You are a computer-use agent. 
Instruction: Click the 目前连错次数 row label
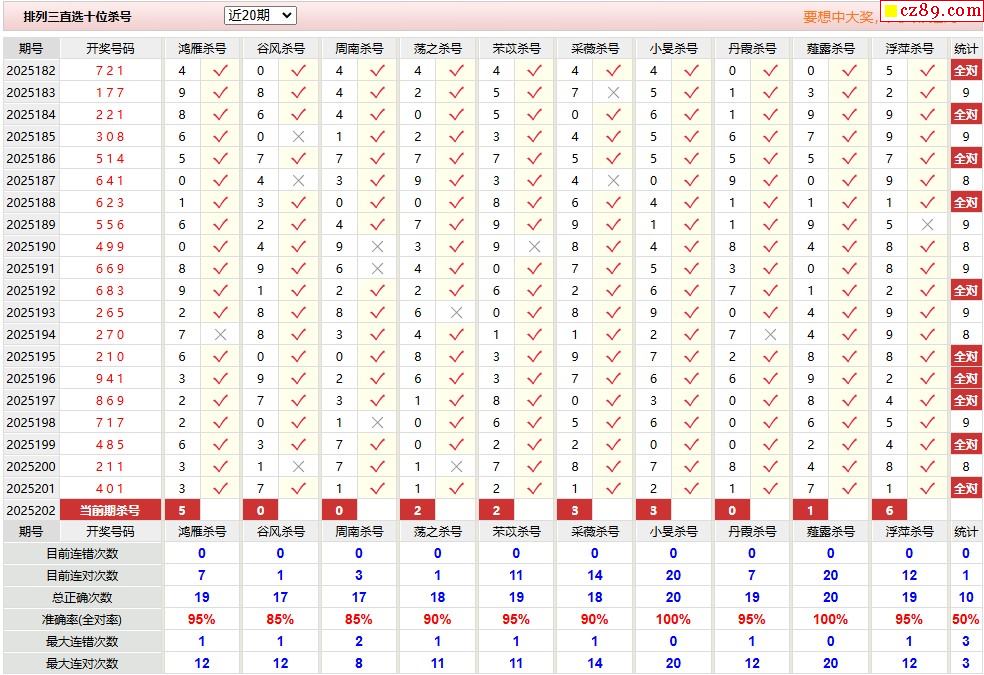[x=82, y=554]
